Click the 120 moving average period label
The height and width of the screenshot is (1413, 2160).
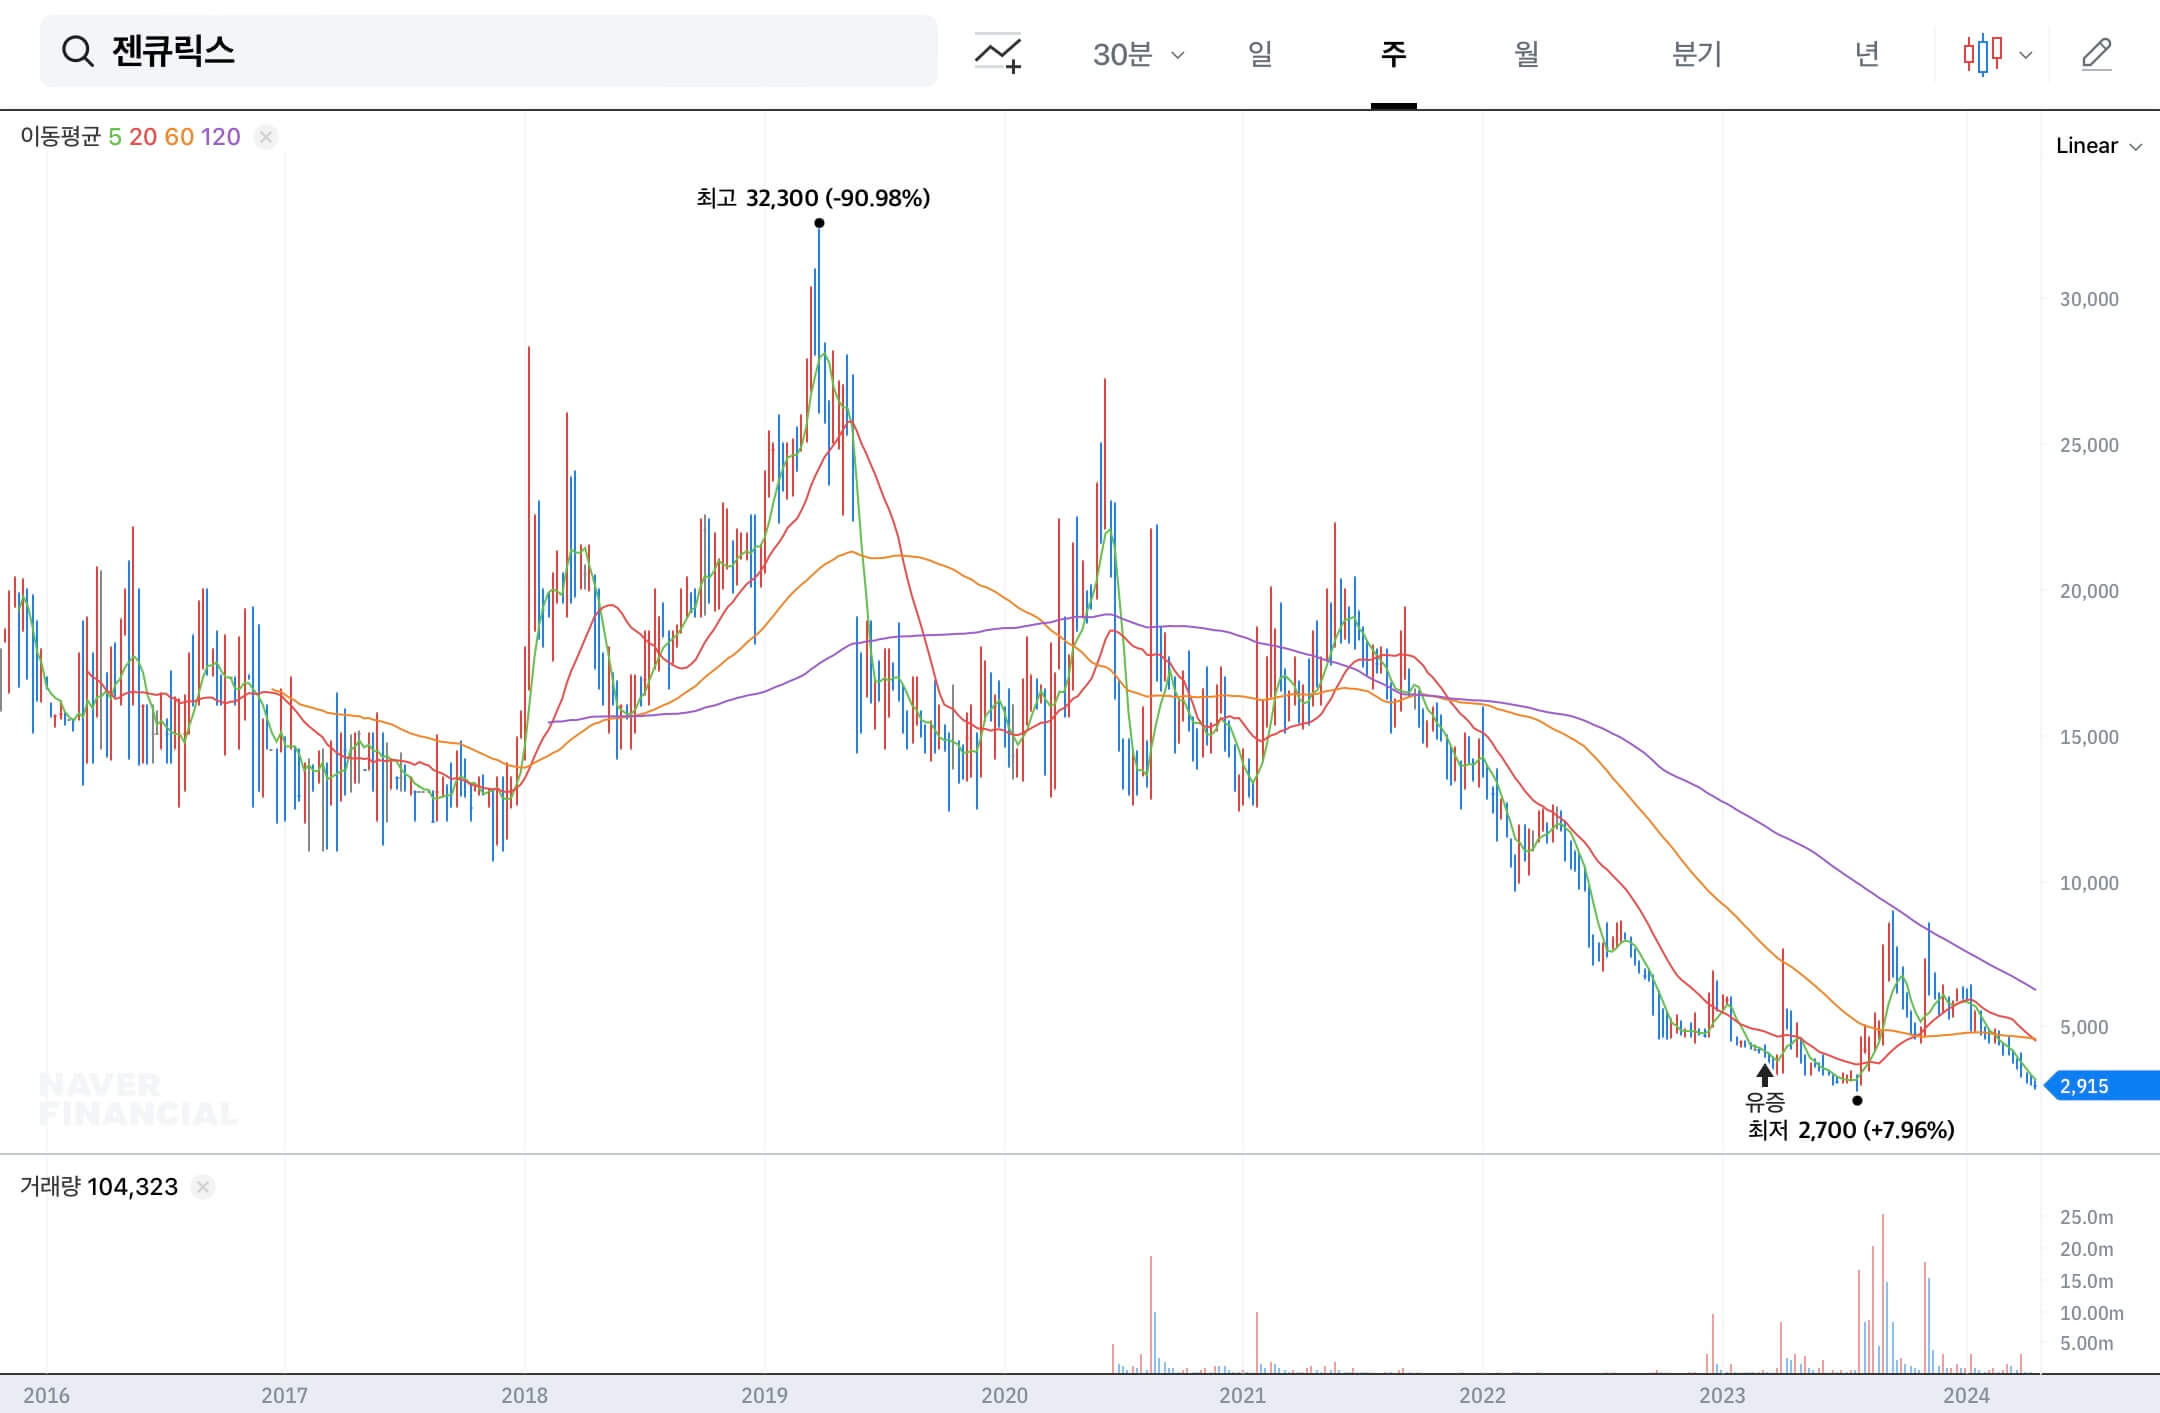(x=221, y=137)
